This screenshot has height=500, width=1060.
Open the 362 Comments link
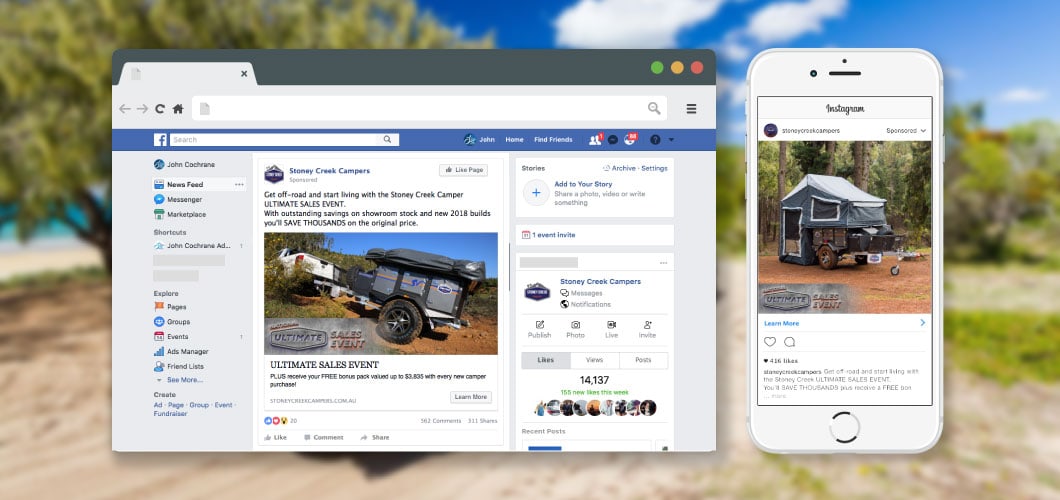click(x=441, y=420)
